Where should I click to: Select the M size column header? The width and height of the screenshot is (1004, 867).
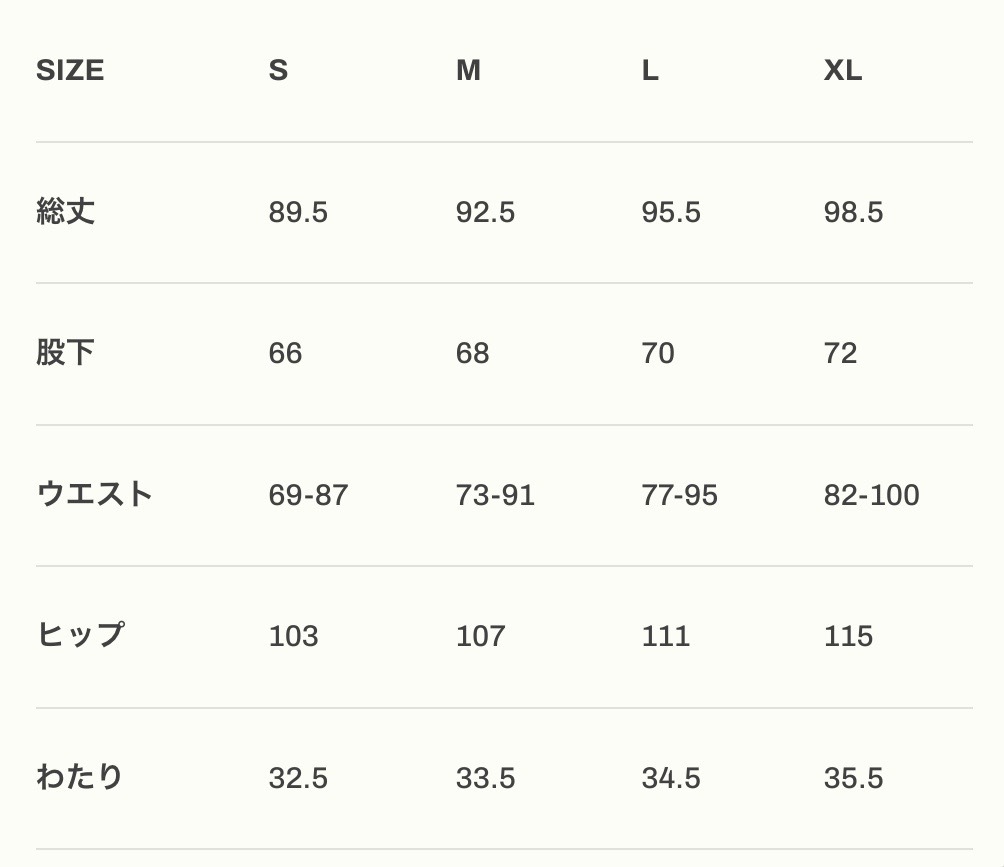[x=468, y=71]
